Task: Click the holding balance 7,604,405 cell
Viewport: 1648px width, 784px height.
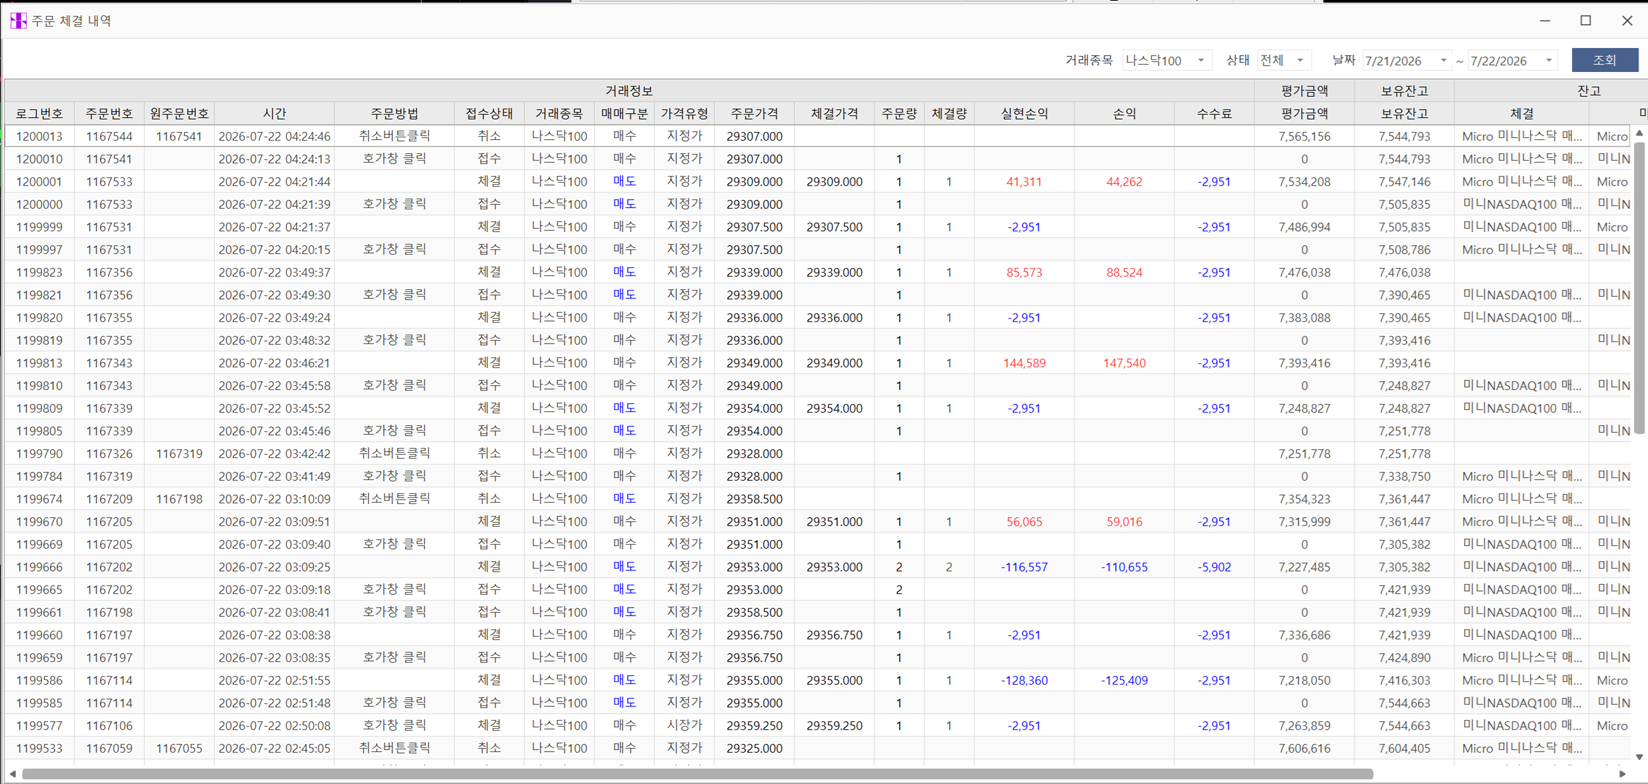Action: click(x=1405, y=748)
